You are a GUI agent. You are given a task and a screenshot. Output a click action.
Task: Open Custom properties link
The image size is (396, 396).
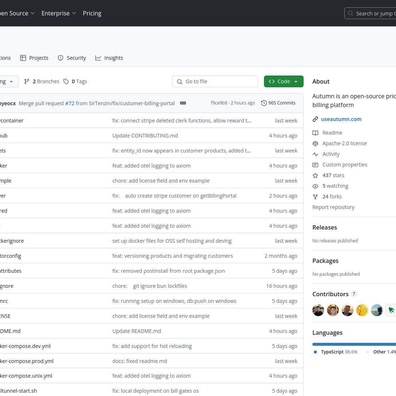pyautogui.click(x=345, y=165)
